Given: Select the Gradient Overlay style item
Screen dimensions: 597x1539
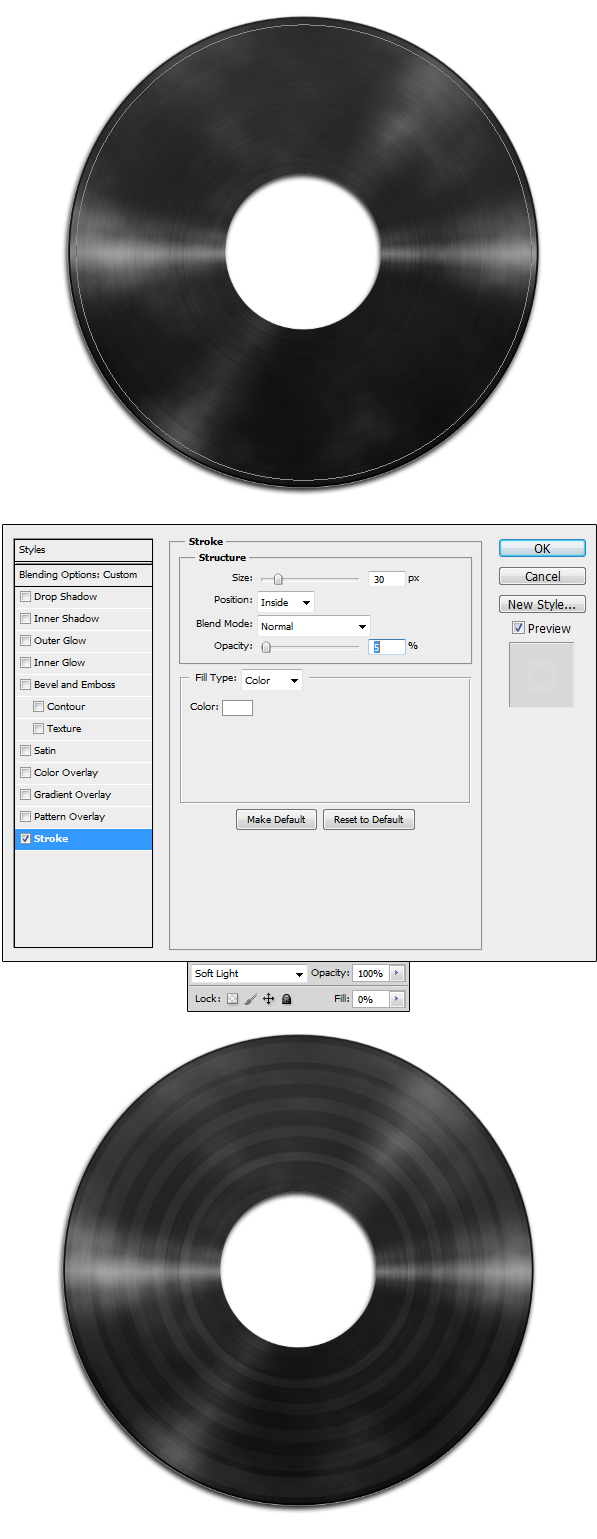Looking at the screenshot, I should [83, 795].
